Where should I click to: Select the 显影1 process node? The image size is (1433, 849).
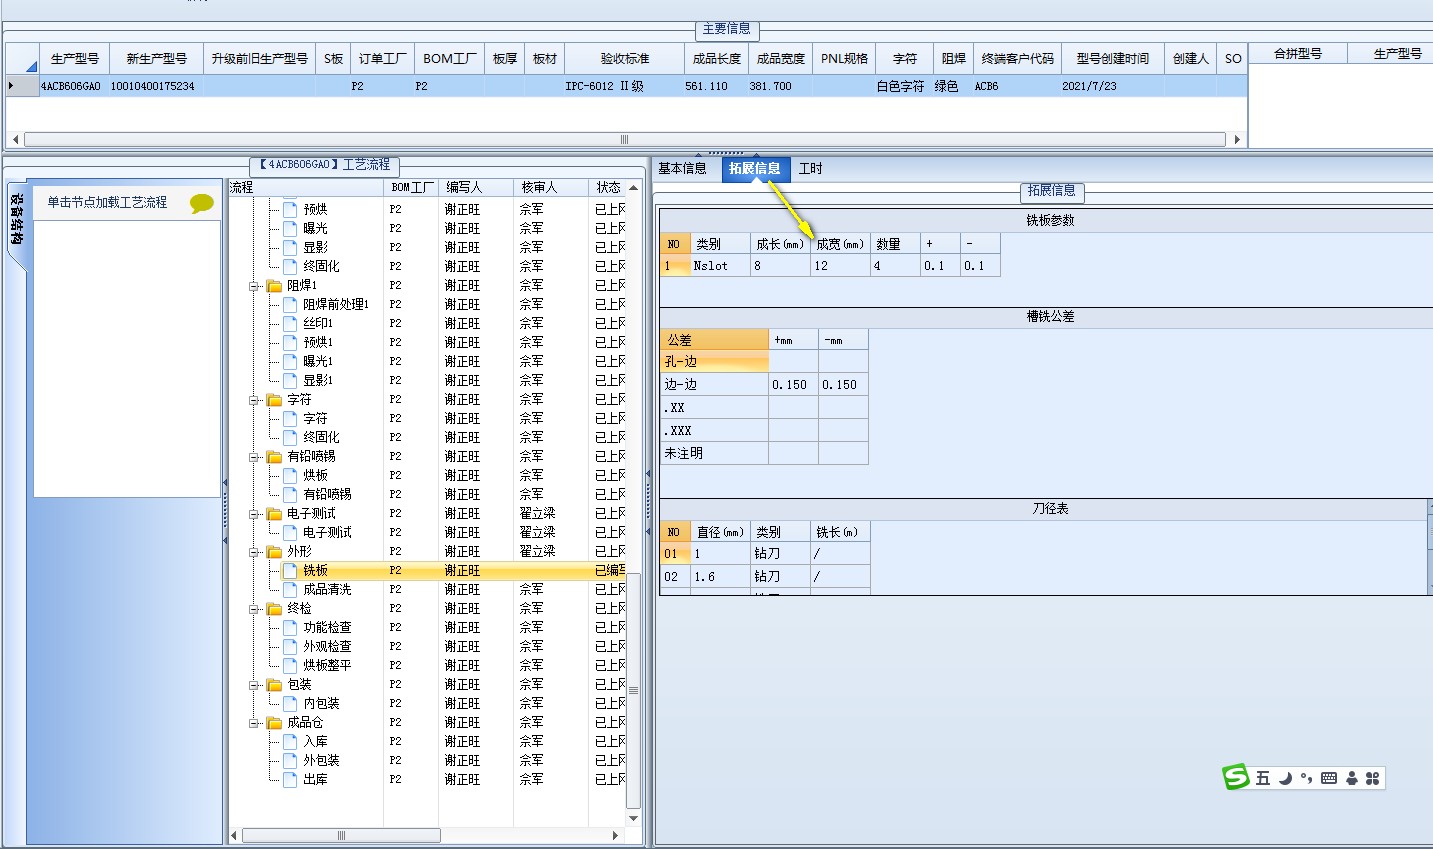coord(318,381)
